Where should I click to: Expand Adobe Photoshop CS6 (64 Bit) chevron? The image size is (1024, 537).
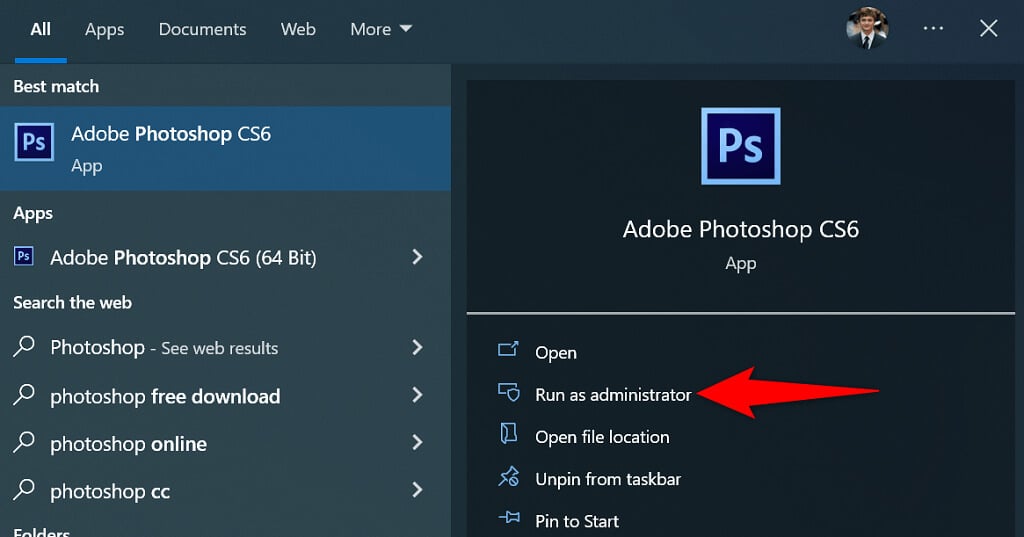click(418, 257)
